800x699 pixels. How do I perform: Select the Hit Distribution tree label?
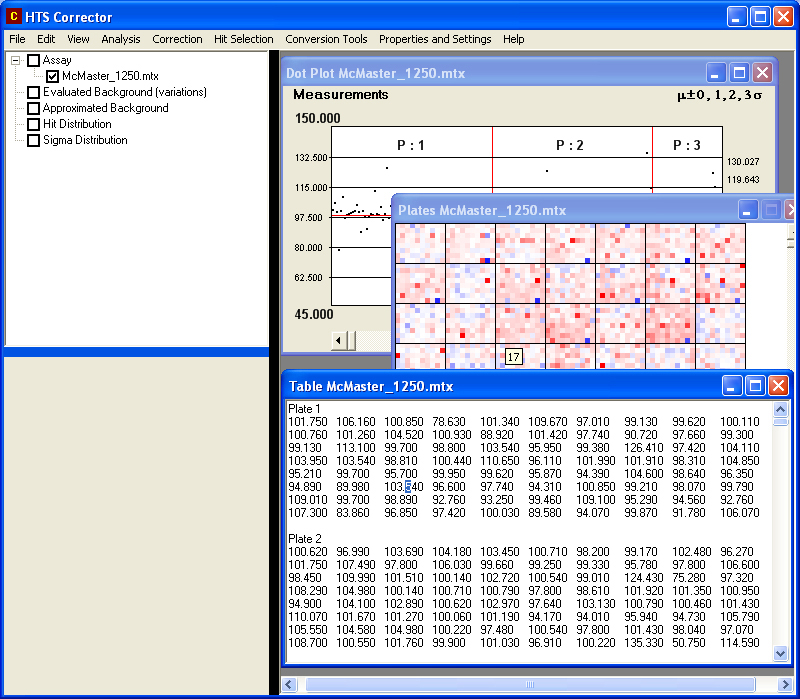(x=77, y=124)
